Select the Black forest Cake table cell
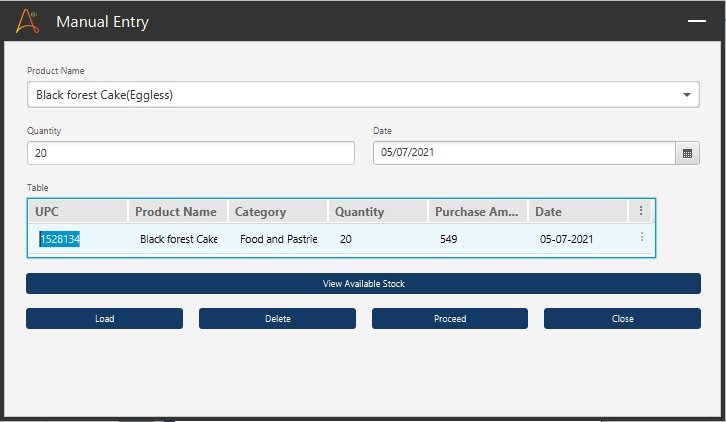726x422 pixels. click(x=179, y=239)
